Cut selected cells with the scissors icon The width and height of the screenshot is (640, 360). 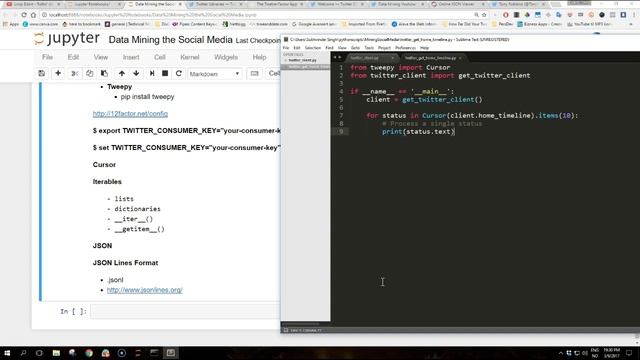[x=74, y=73]
